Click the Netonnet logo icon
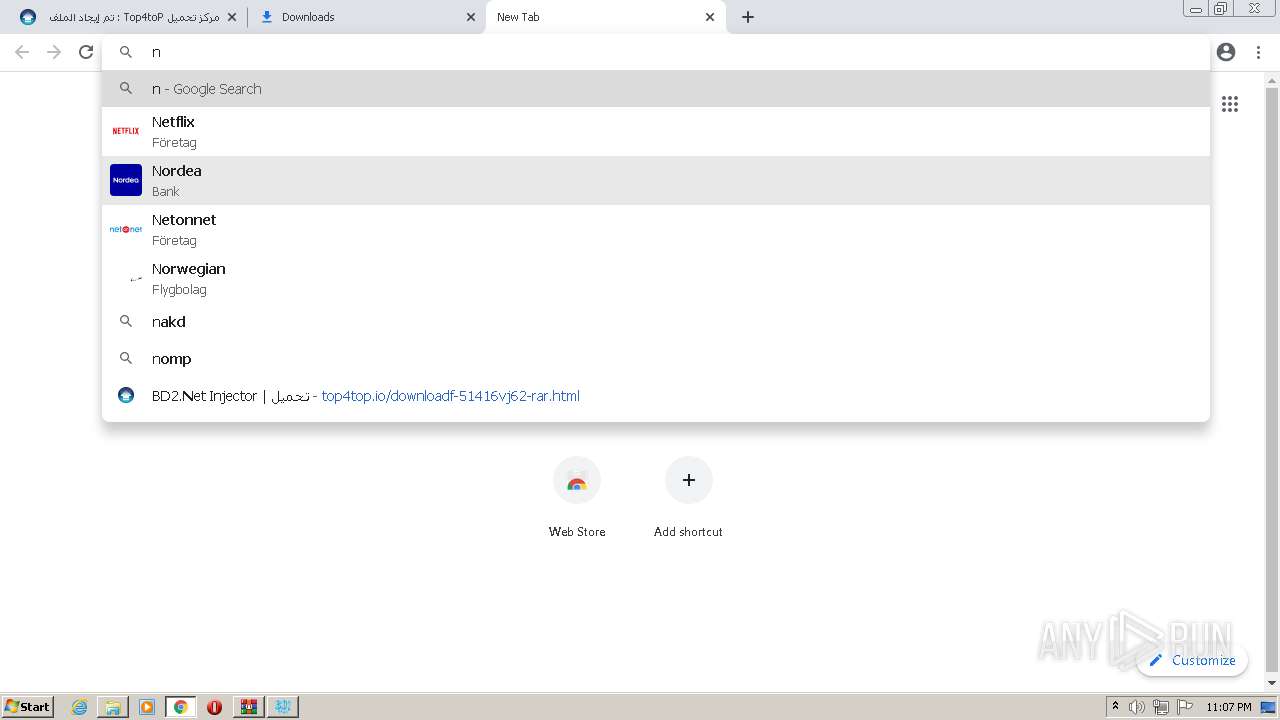This screenshot has width=1280, height=720. coord(126,229)
